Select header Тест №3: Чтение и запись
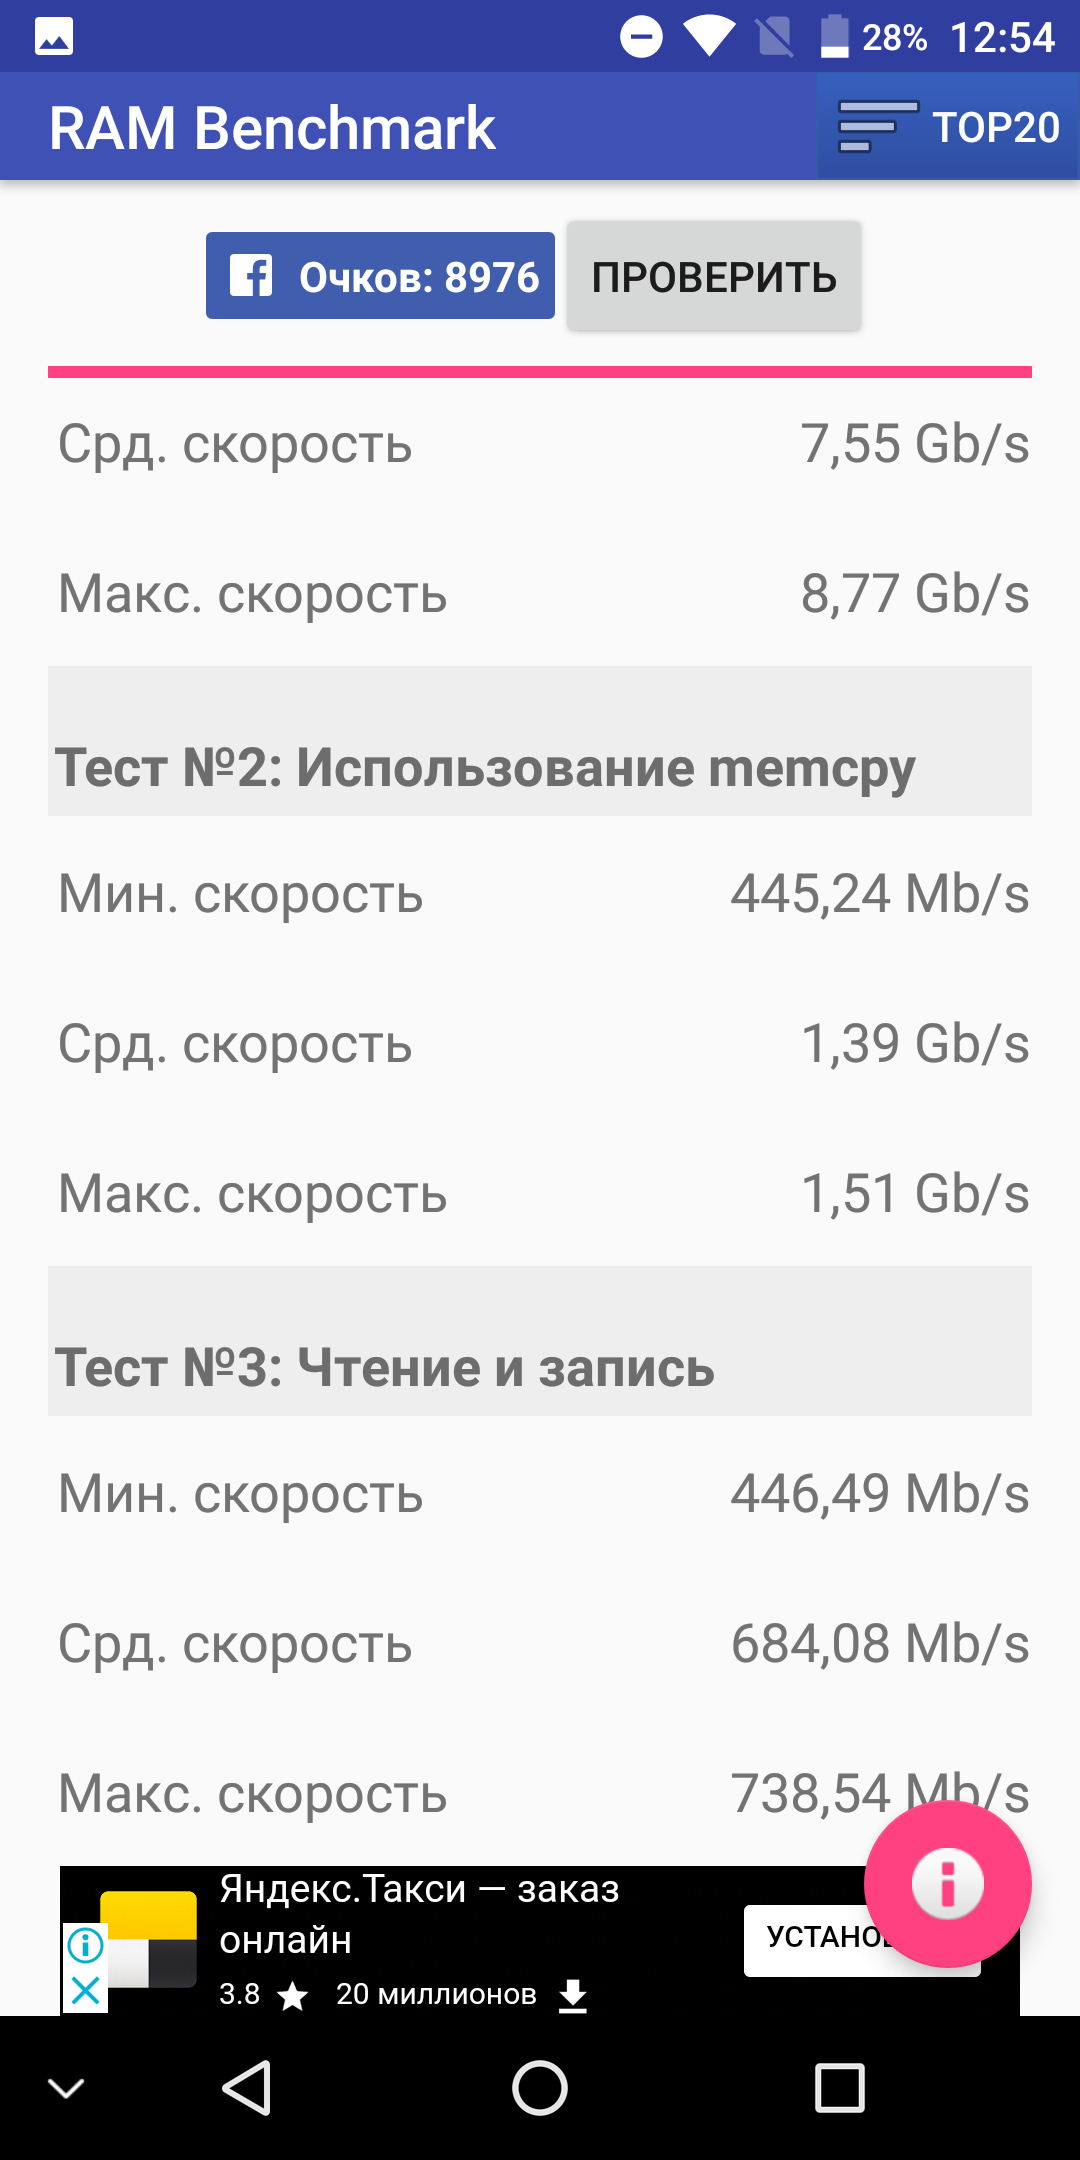1080x2160 pixels. click(540, 1341)
